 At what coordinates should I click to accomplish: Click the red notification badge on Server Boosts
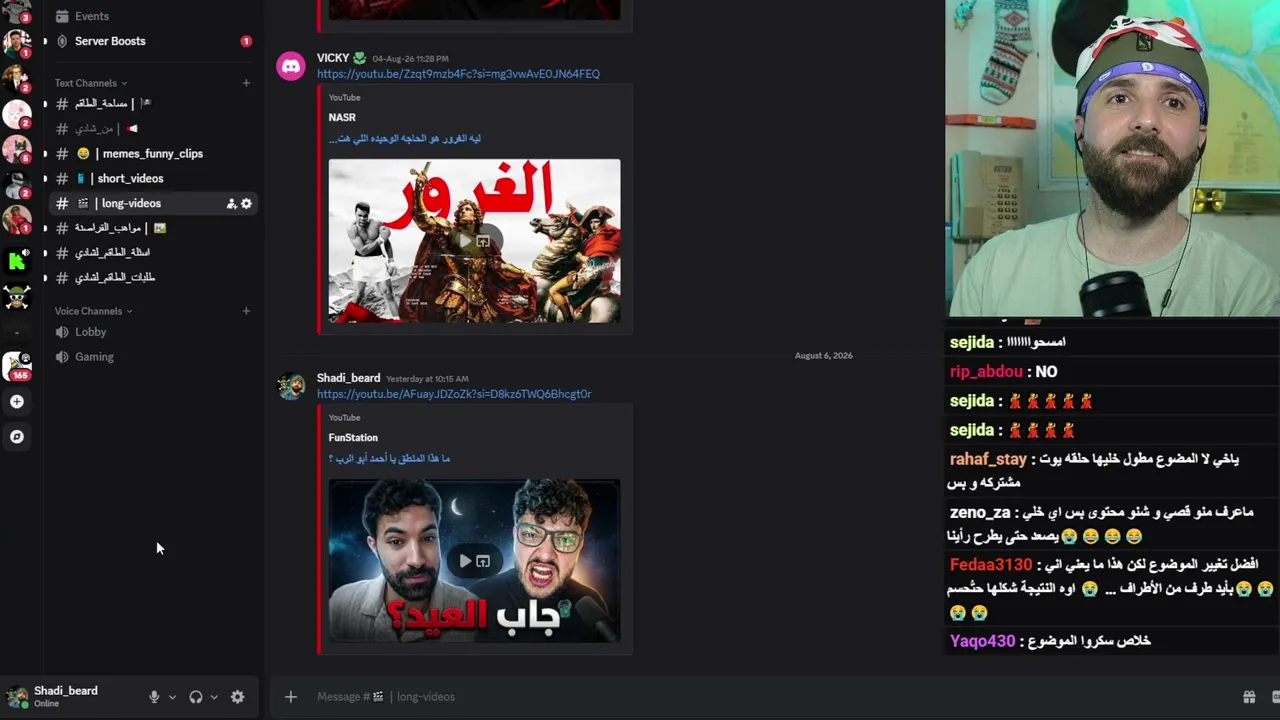(x=246, y=41)
